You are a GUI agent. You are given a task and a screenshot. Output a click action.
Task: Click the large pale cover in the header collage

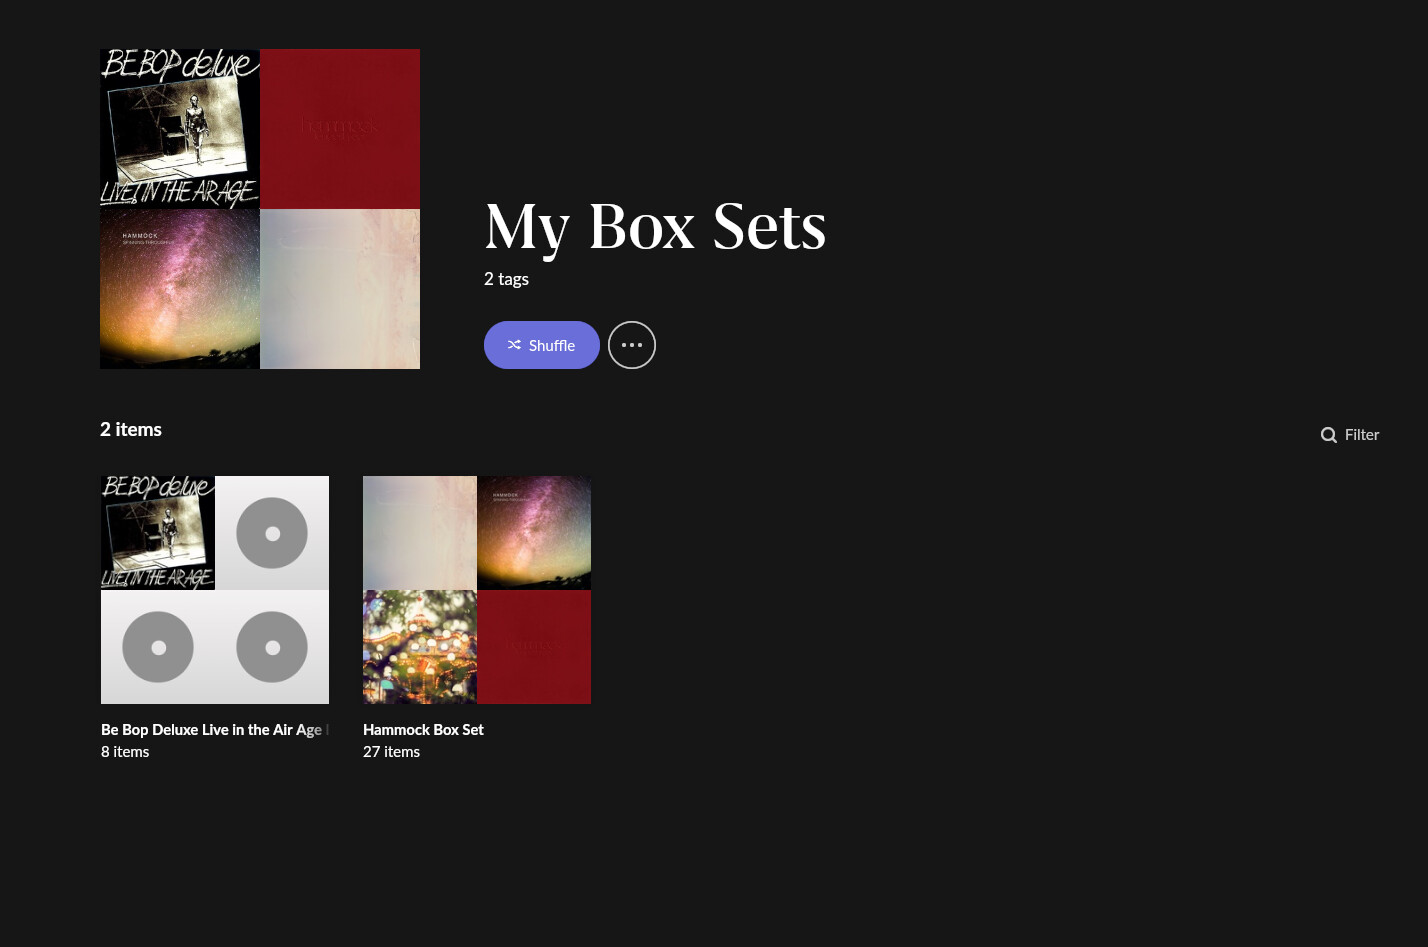pos(340,289)
